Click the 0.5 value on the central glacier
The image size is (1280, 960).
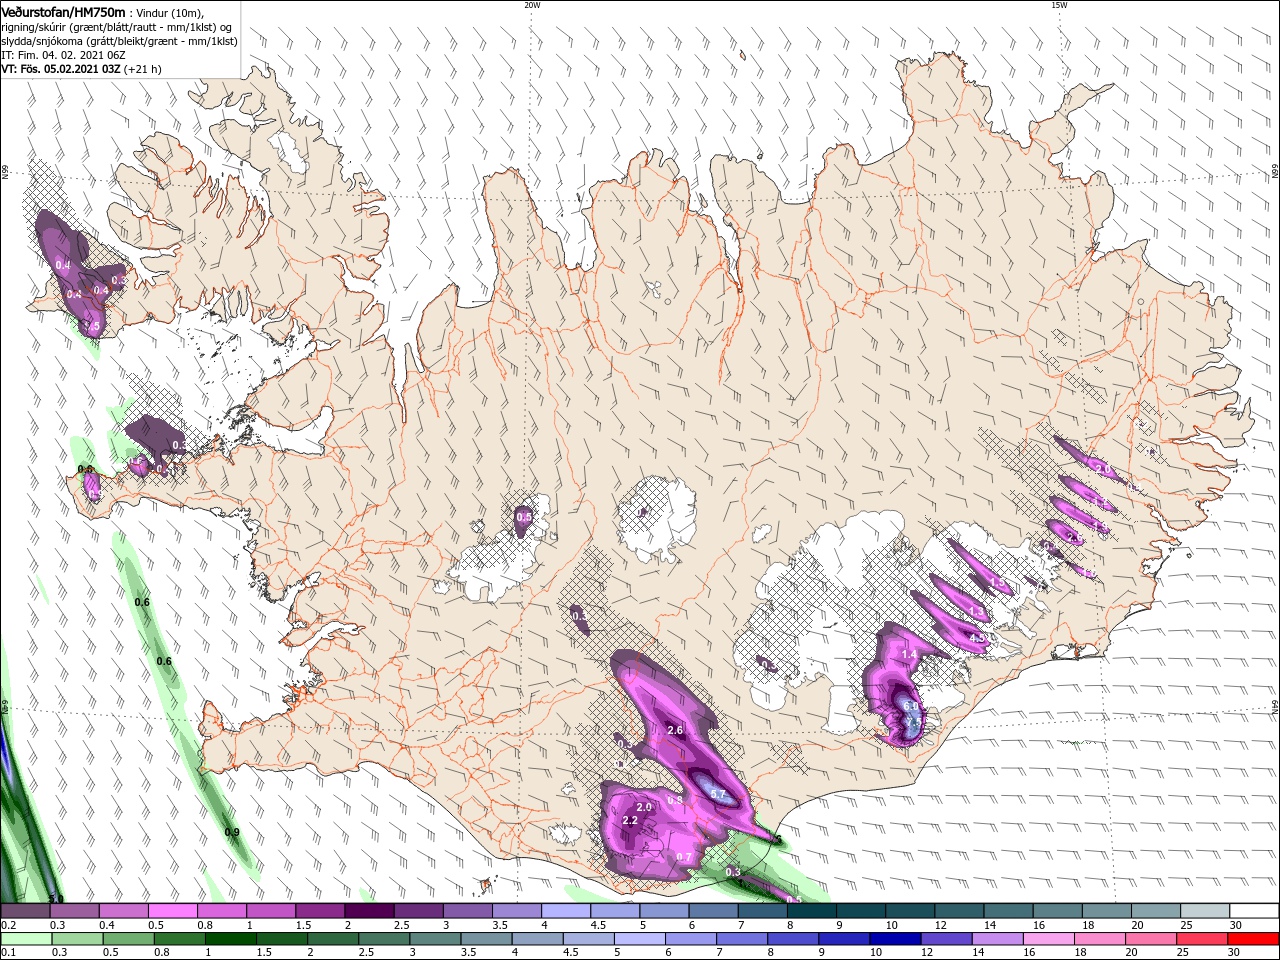[x=523, y=516]
